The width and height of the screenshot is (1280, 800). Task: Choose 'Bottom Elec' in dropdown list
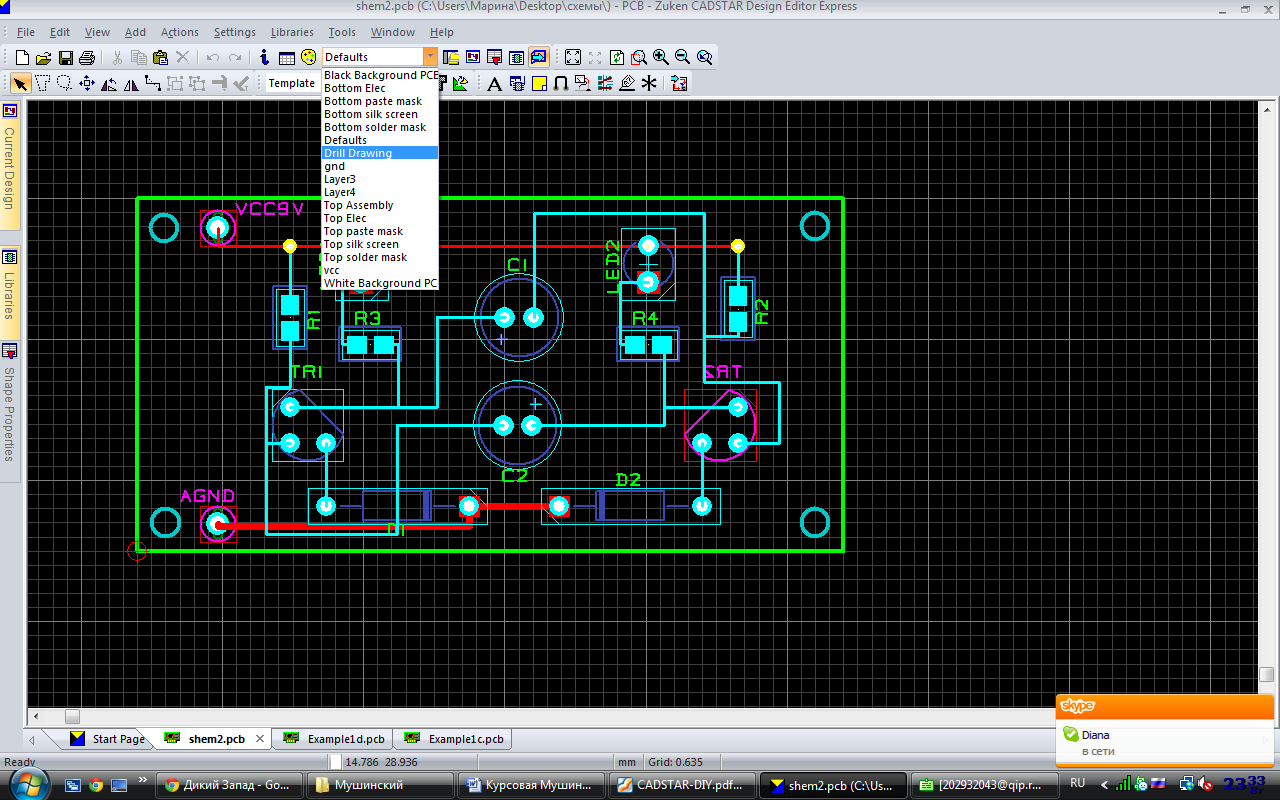(380, 88)
